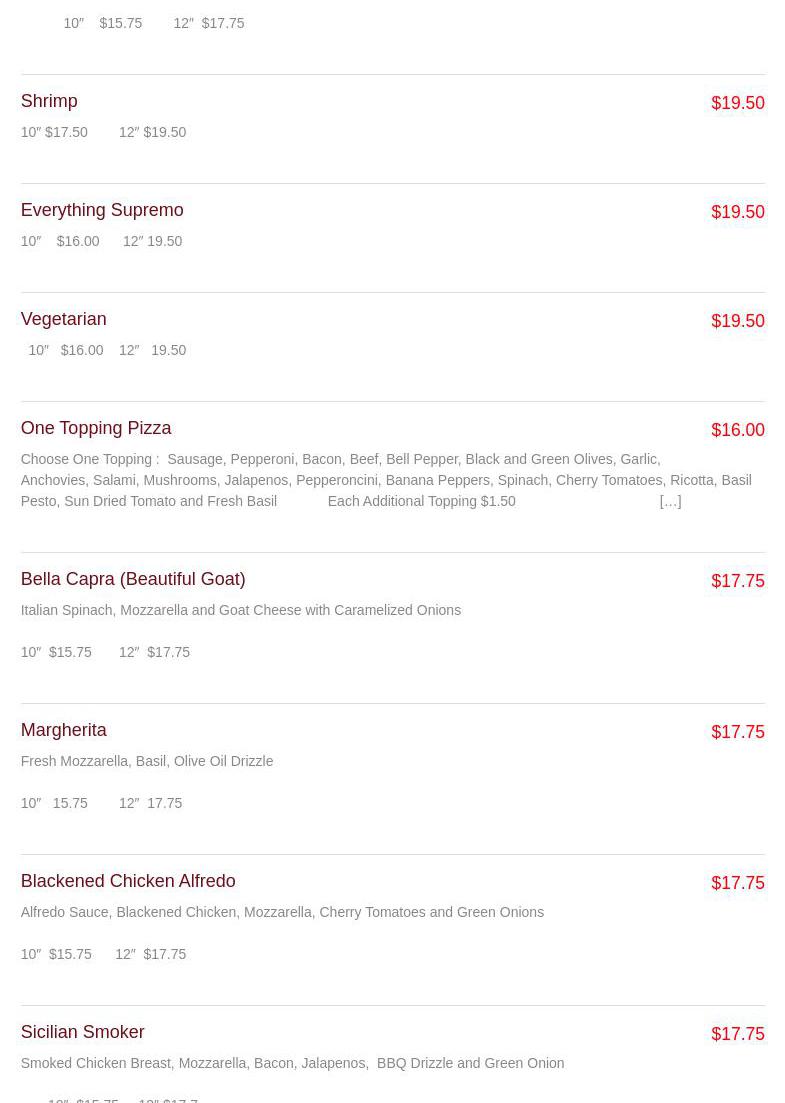Open the One Topping Pizza item
Screen dimensions: 785x1103
coord(96,428)
